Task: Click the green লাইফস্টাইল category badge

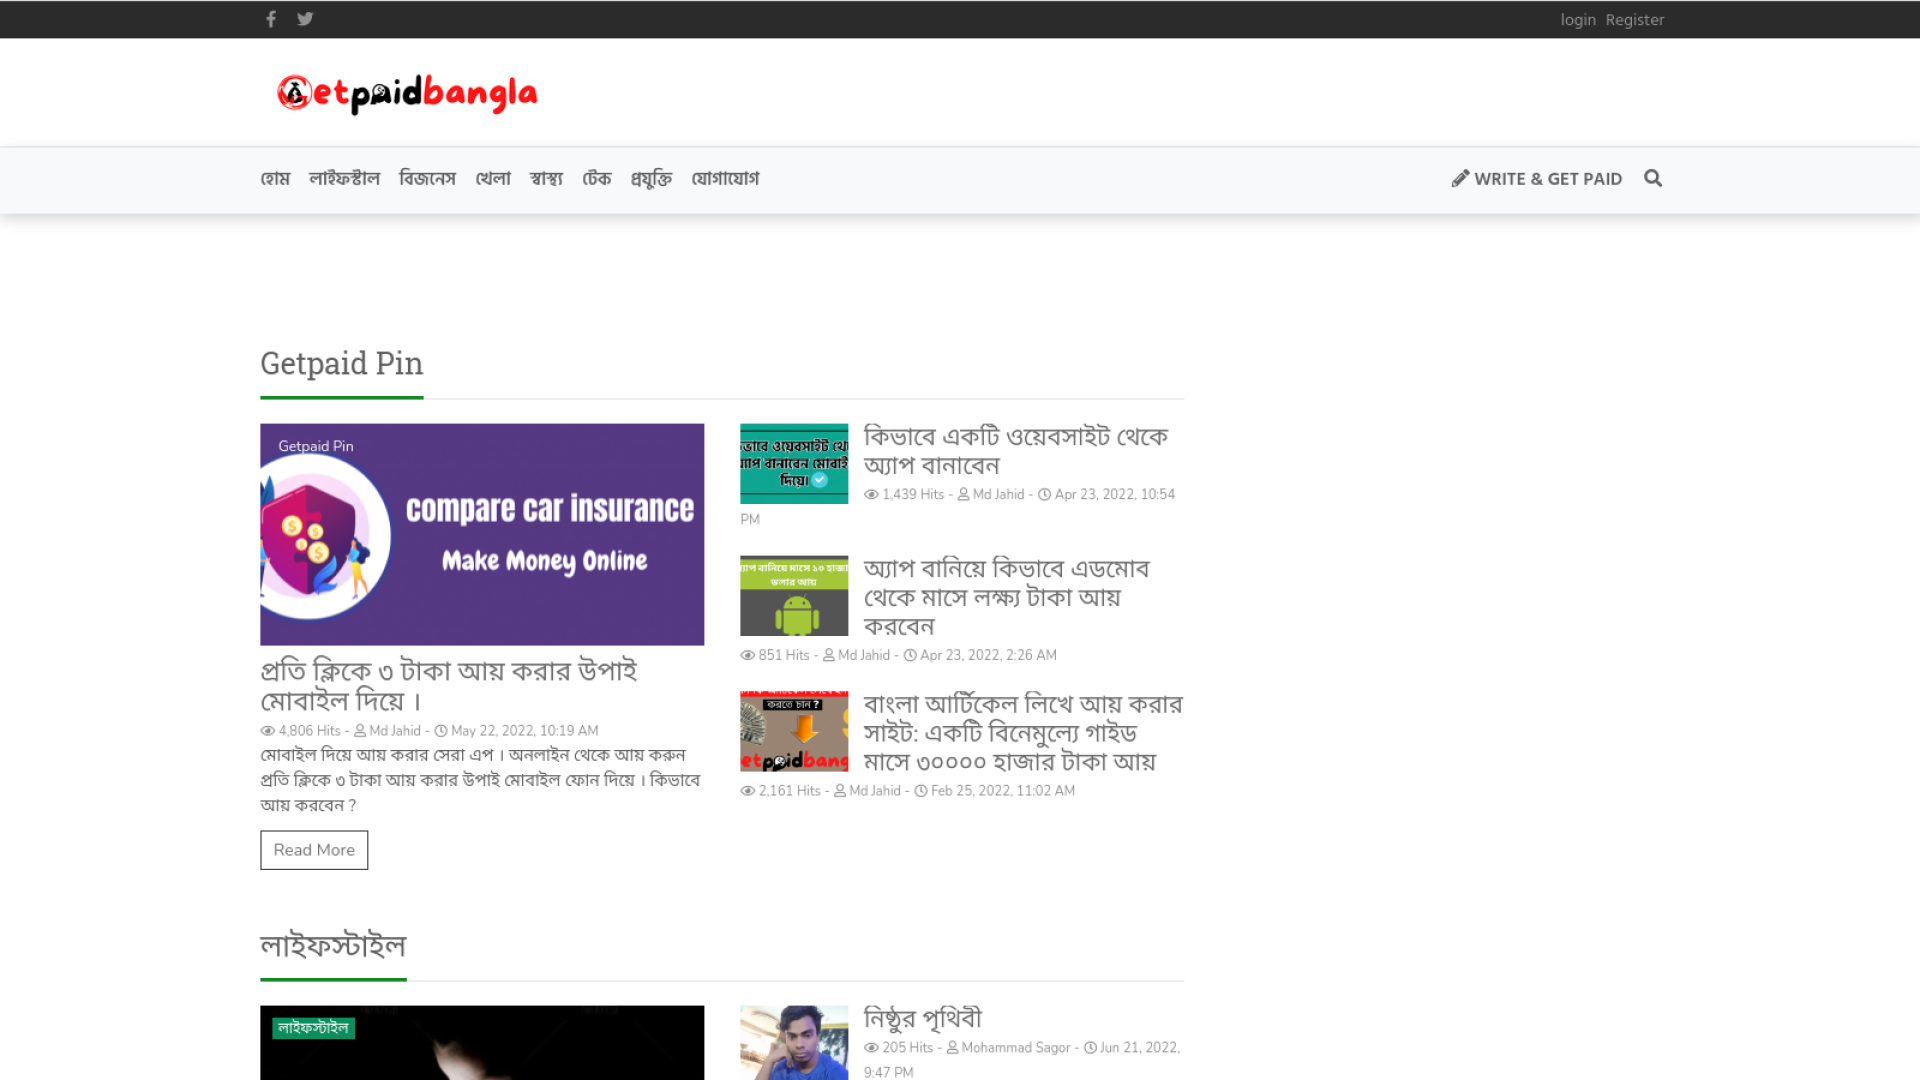Action: point(313,1028)
